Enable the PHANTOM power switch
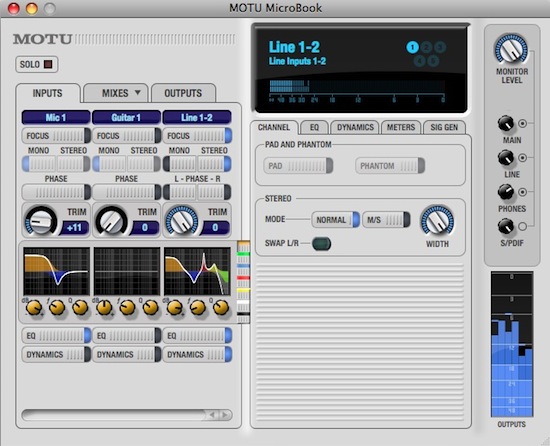This screenshot has width=550, height=446. coord(390,165)
